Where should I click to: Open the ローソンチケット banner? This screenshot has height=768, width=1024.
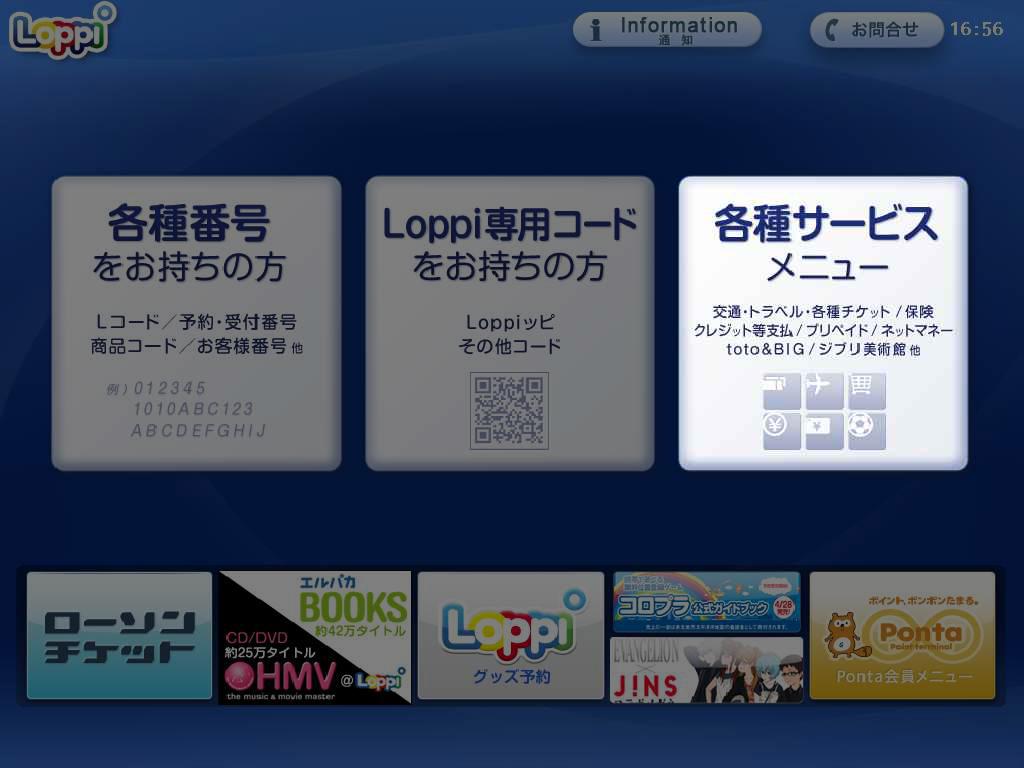(x=120, y=635)
